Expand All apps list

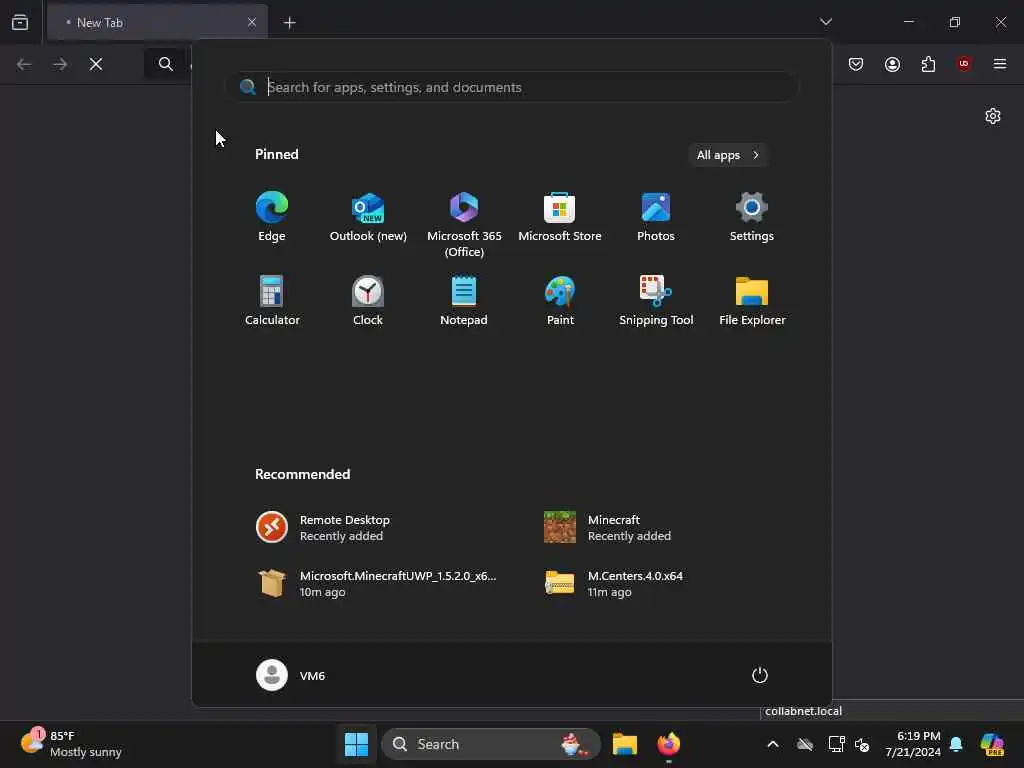[728, 155]
